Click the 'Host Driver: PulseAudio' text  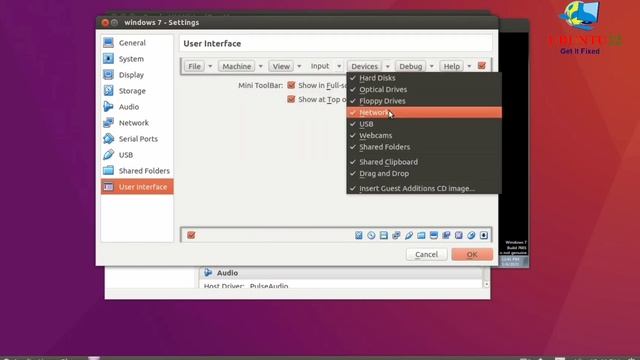click(246, 286)
